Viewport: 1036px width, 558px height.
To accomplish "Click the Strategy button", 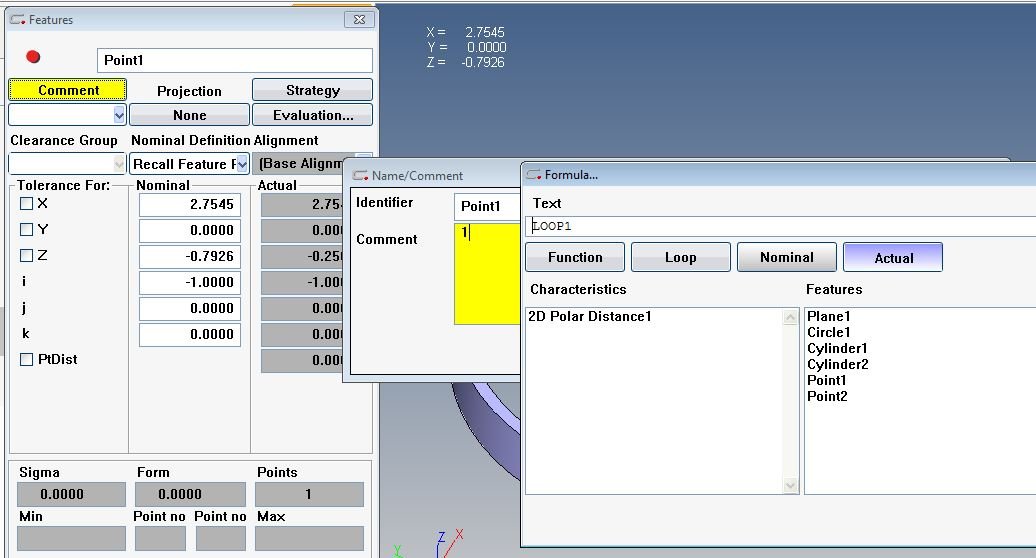I will coord(313,90).
